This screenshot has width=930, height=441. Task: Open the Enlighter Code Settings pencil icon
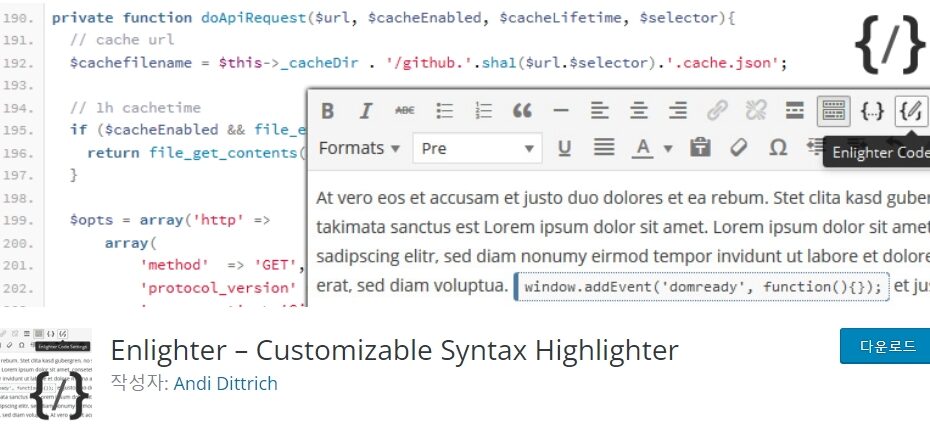[x=911, y=111]
